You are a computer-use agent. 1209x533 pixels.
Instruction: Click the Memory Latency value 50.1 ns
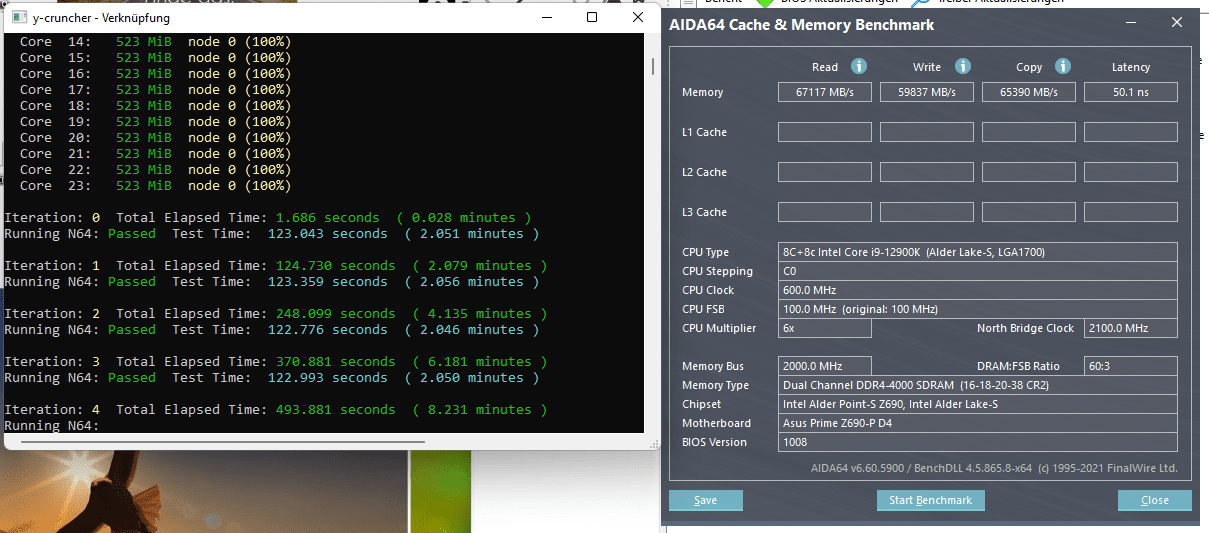click(x=1131, y=92)
